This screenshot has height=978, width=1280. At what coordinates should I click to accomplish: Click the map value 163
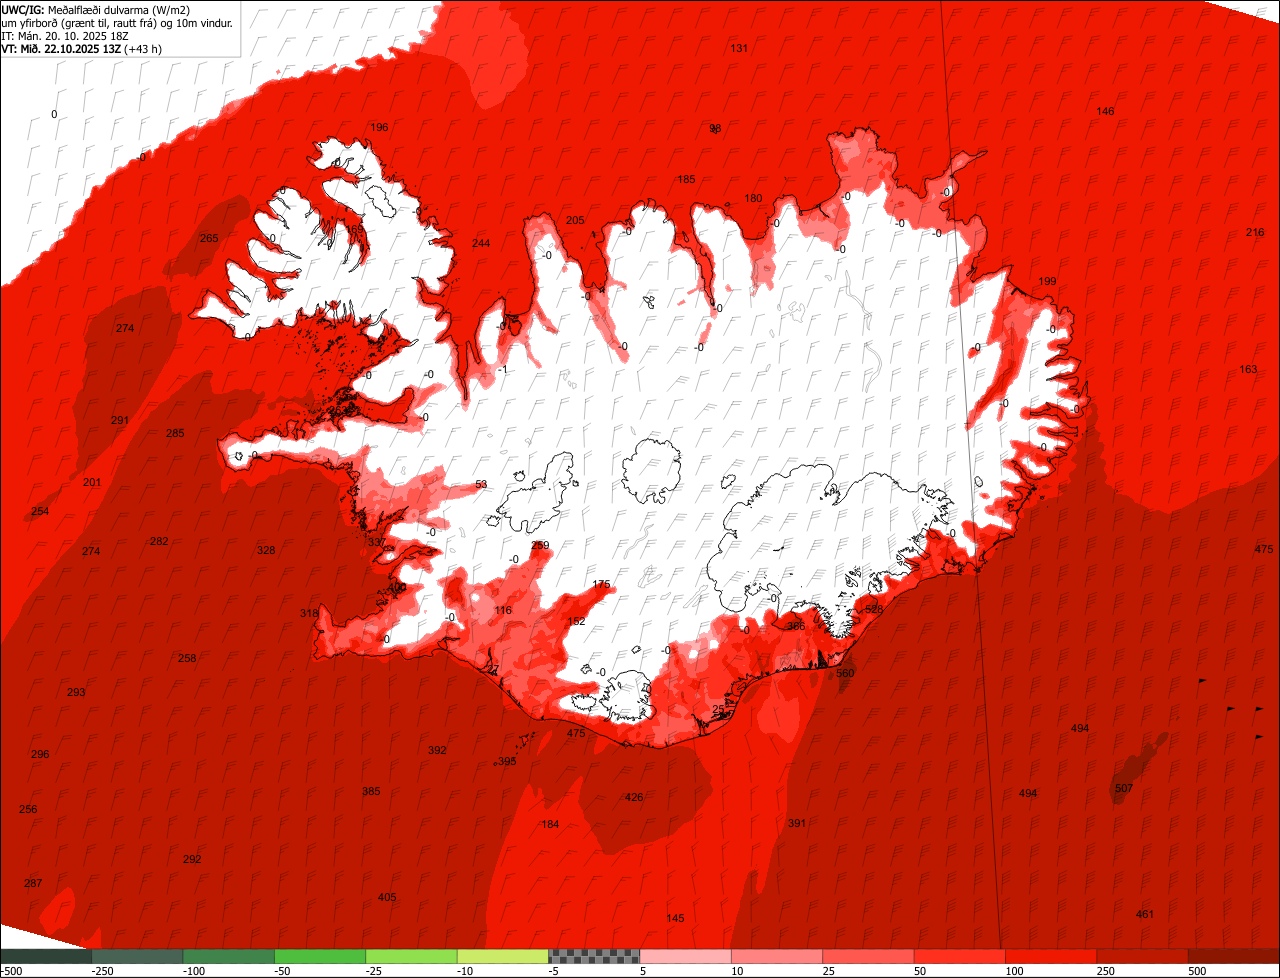pyautogui.click(x=1248, y=369)
